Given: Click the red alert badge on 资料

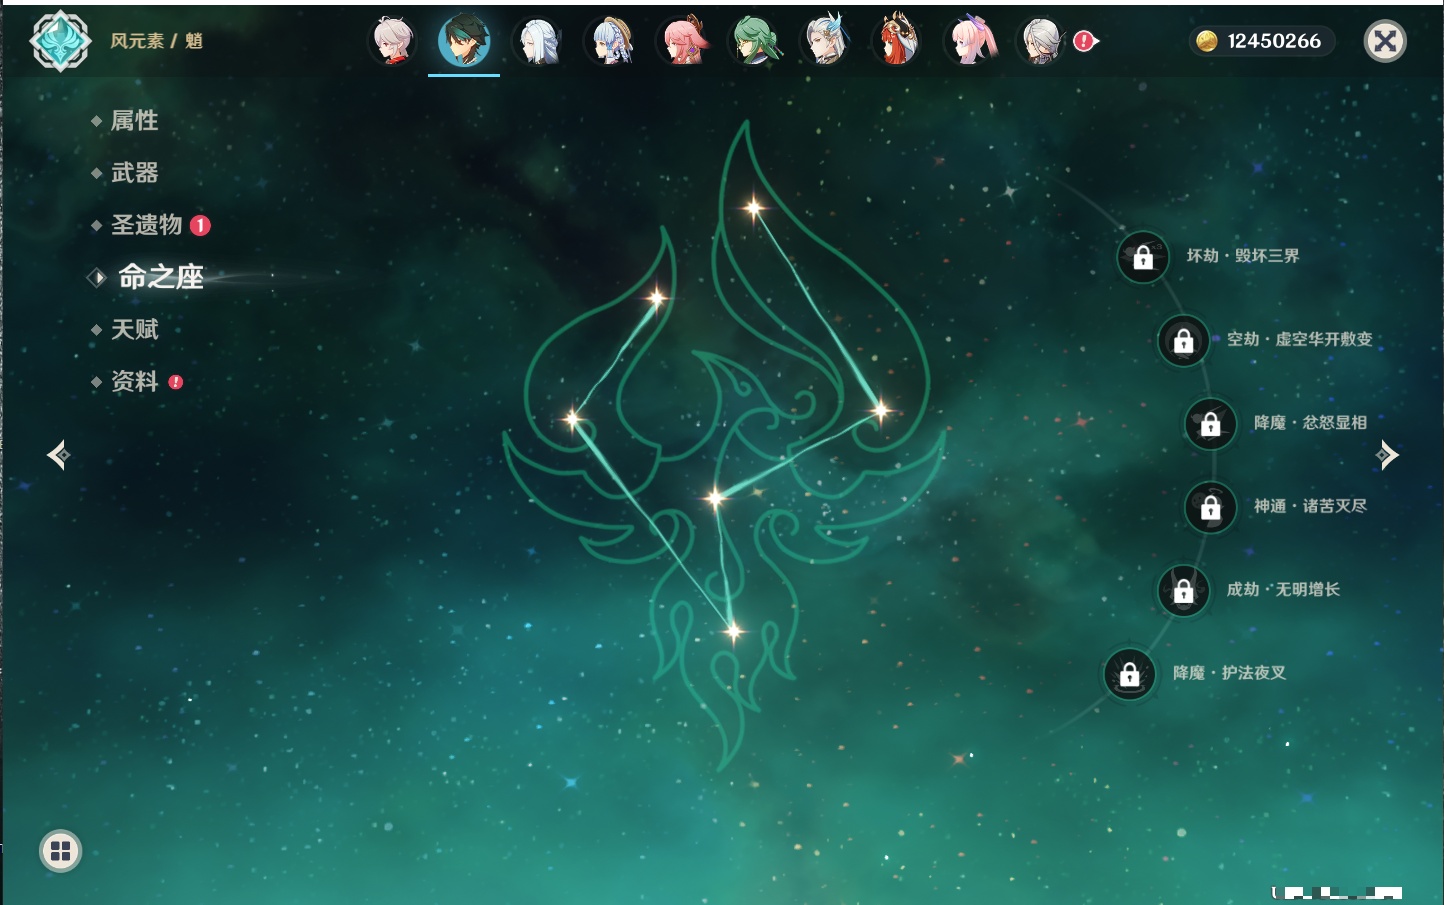Looking at the screenshot, I should 176,382.
